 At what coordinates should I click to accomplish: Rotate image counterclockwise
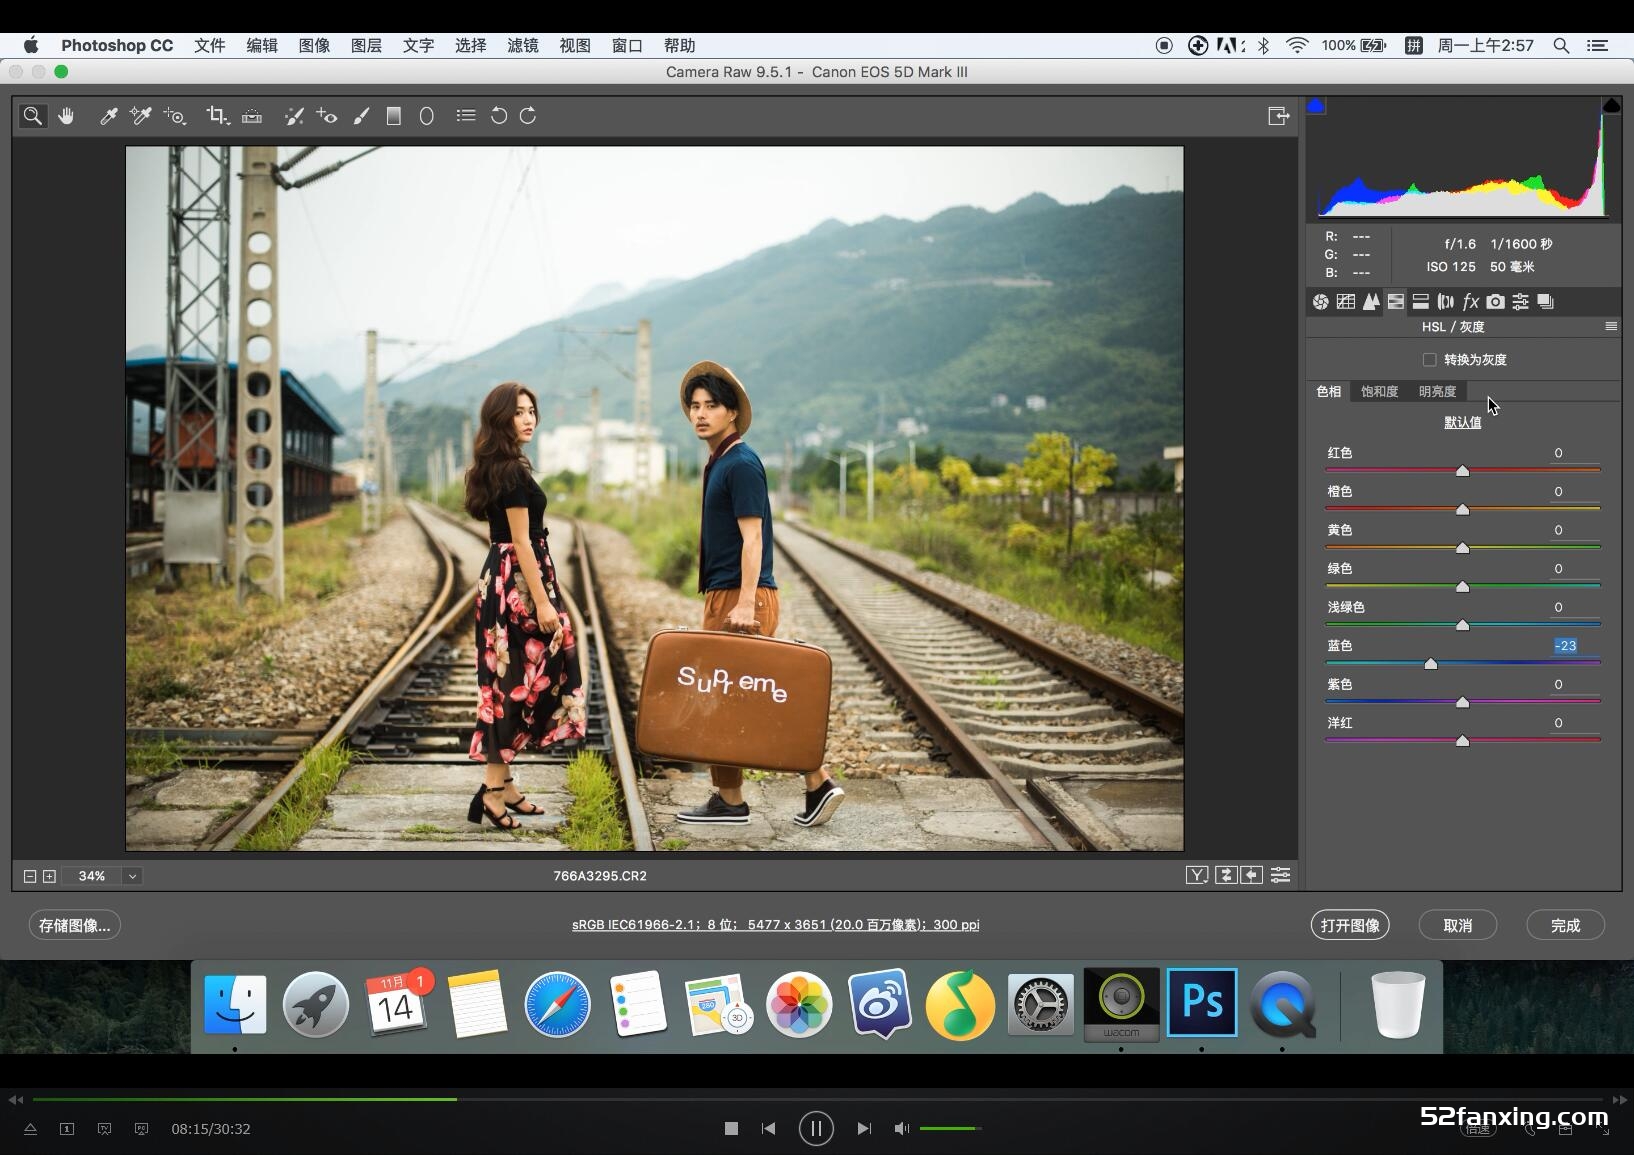(499, 116)
